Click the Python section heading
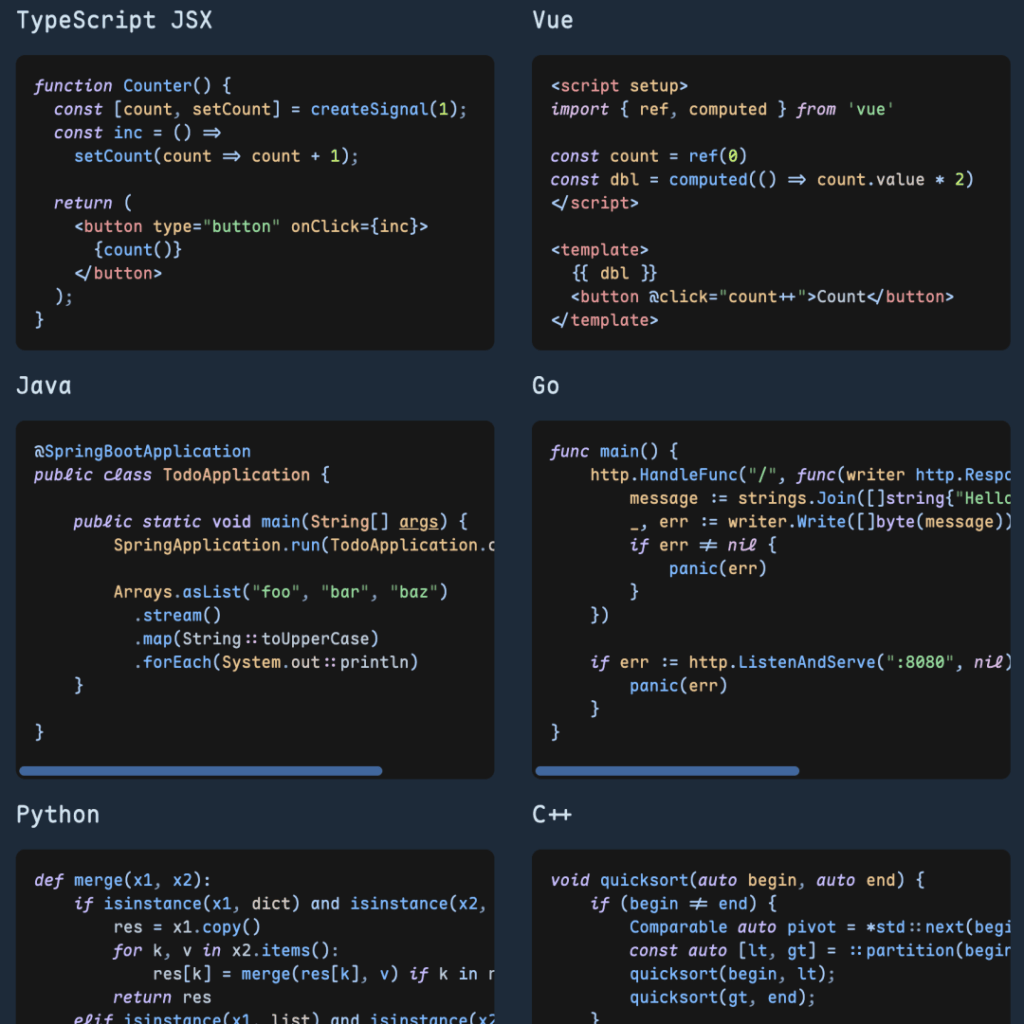 click(58, 815)
